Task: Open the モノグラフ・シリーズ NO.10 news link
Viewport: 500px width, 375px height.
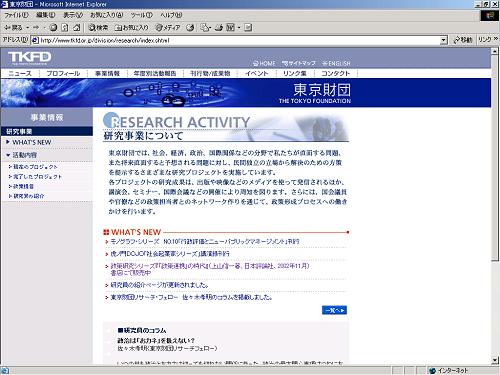Action: tap(205, 241)
